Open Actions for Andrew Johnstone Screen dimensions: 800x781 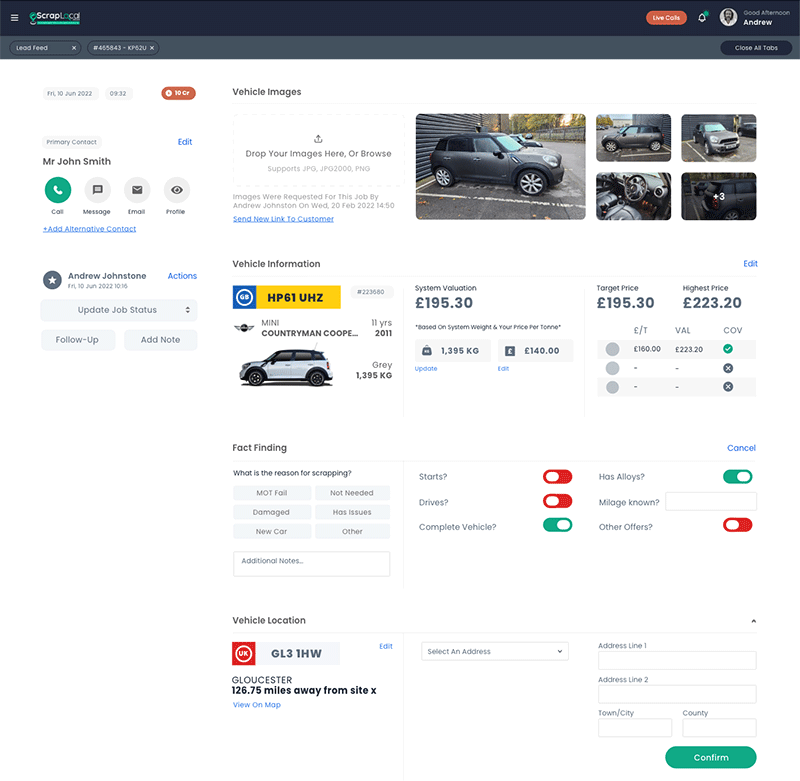[x=182, y=276]
